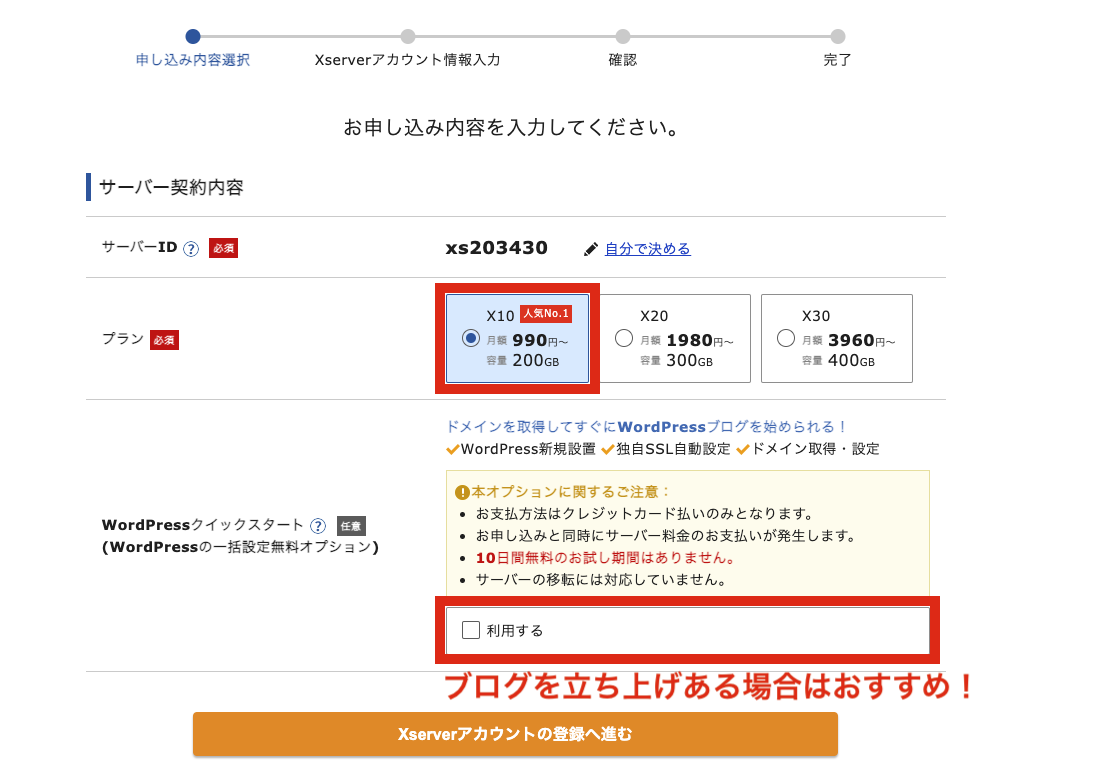Click the 申し込み内容選択 step label
Image resolution: width=1098 pixels, height=783 pixels.
[x=193, y=60]
